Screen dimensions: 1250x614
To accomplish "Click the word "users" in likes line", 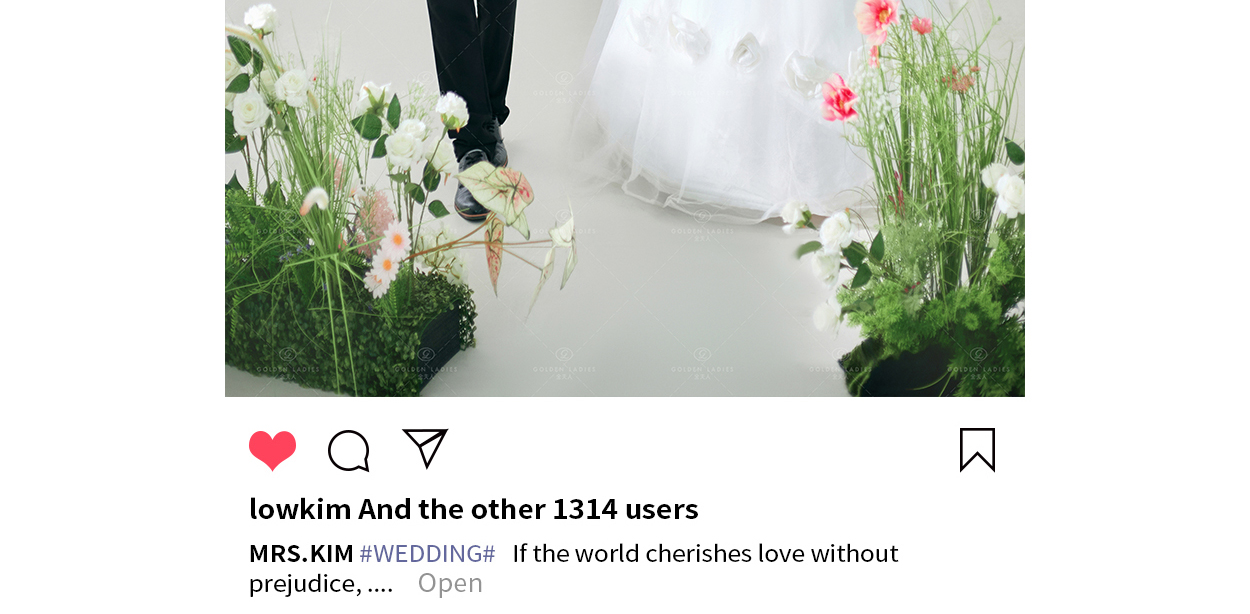I will point(662,509).
